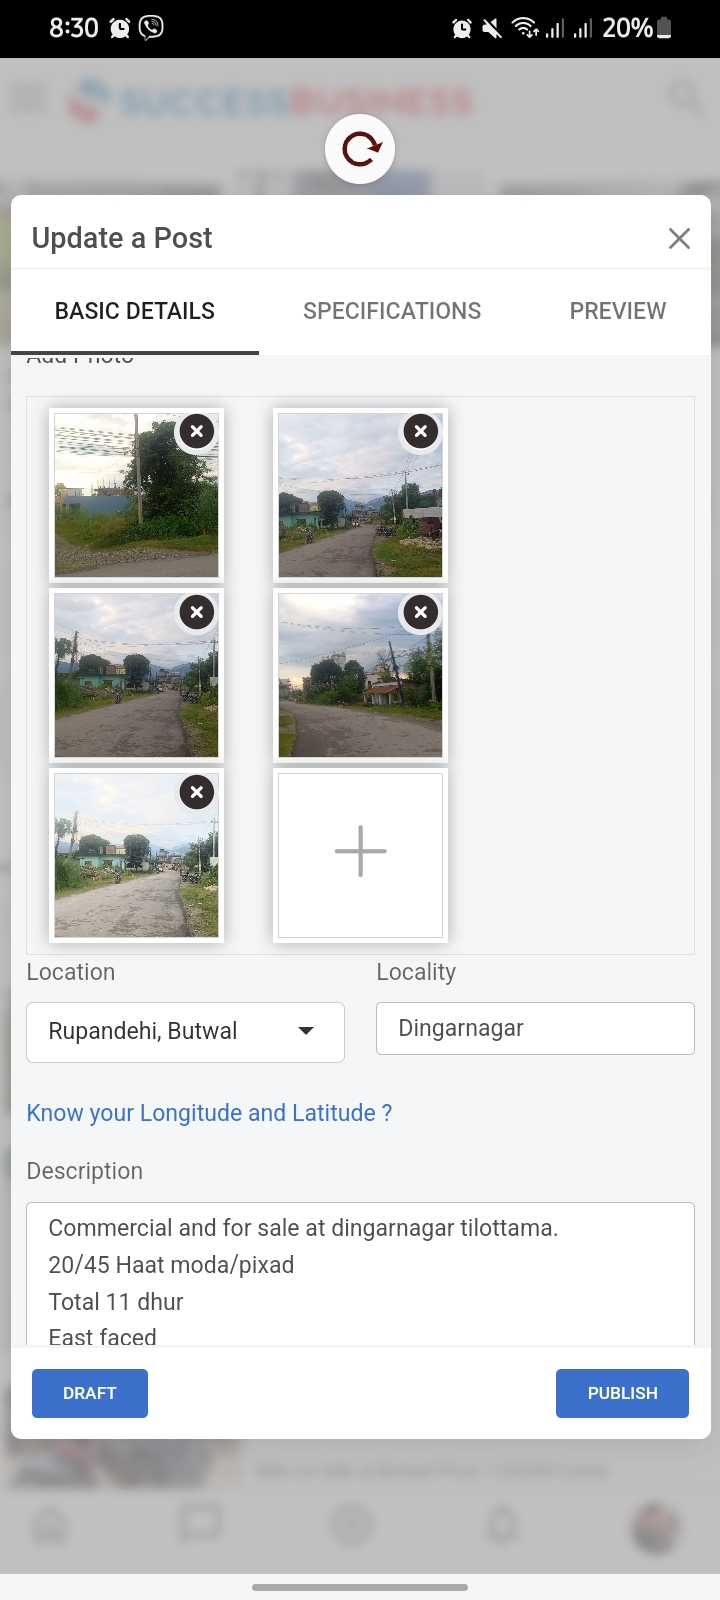
Task: Switch to the Specifications tab
Action: click(392, 311)
